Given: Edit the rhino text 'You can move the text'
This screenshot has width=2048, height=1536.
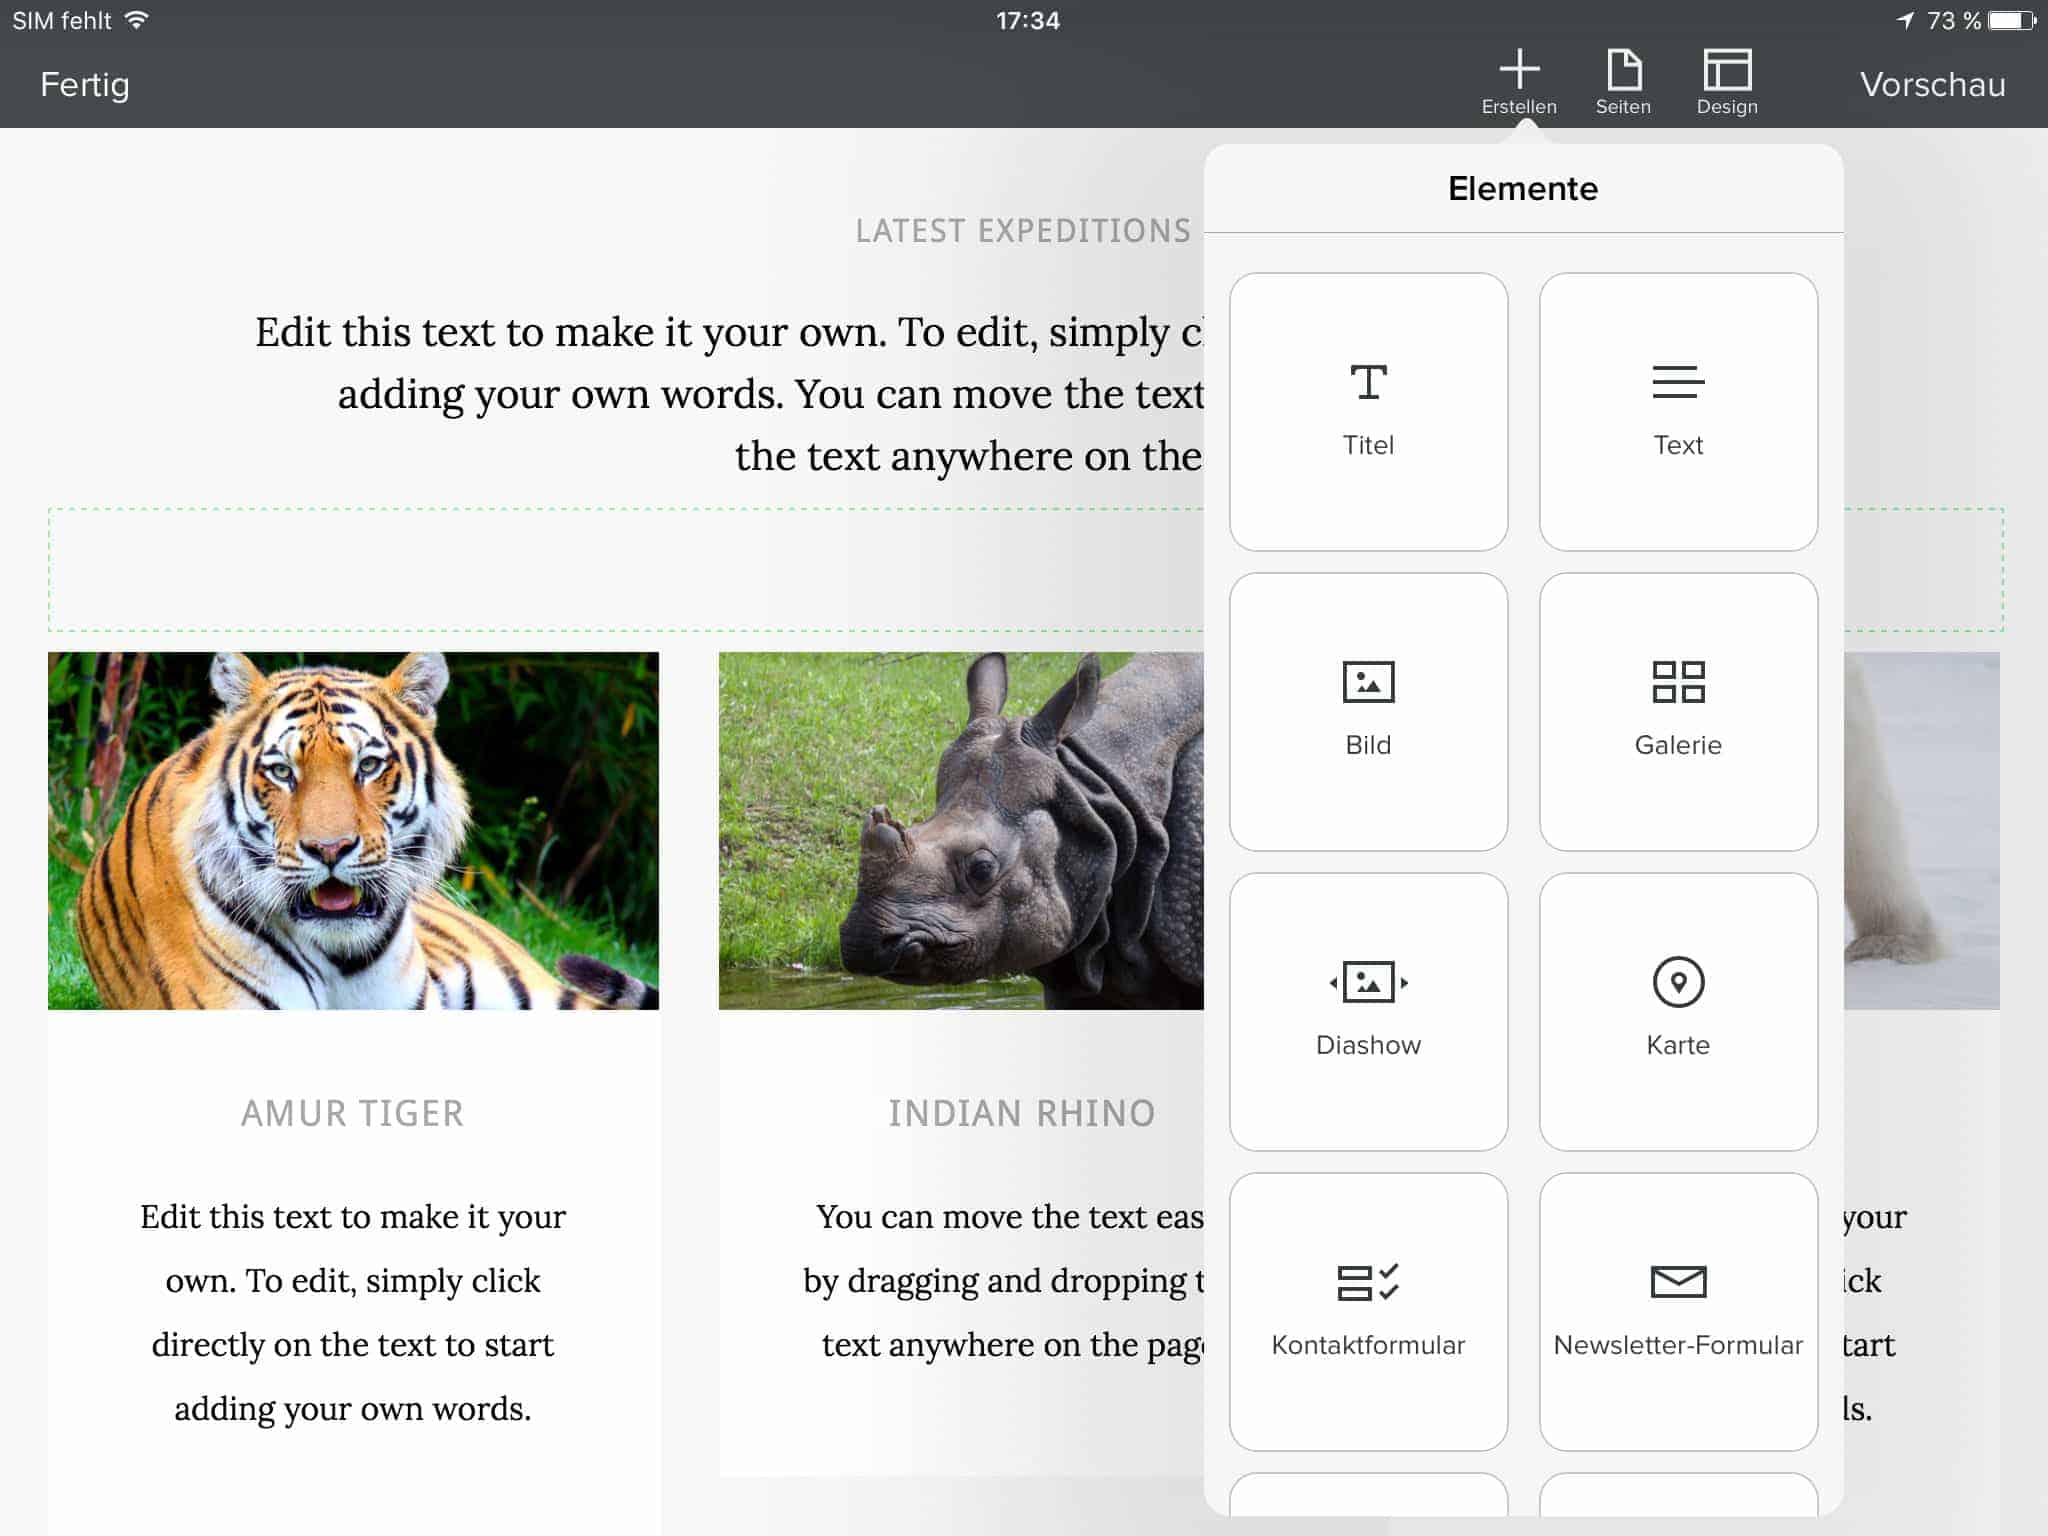Looking at the screenshot, I should click(x=1004, y=1280).
